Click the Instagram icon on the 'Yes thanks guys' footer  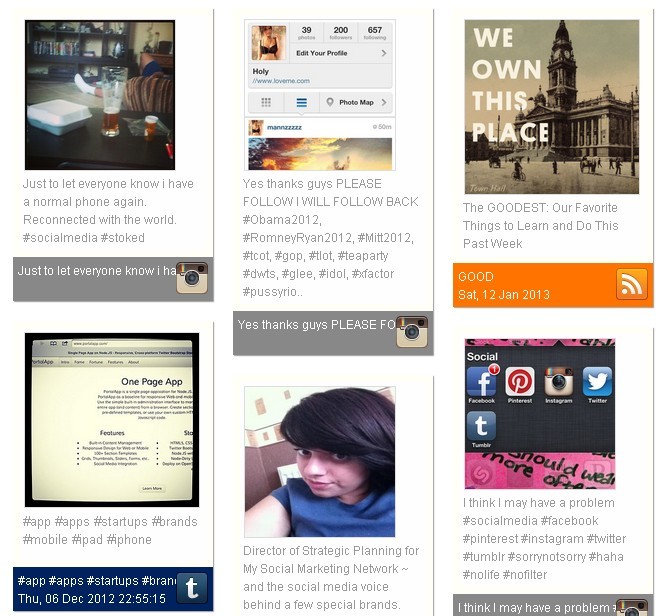[412, 331]
